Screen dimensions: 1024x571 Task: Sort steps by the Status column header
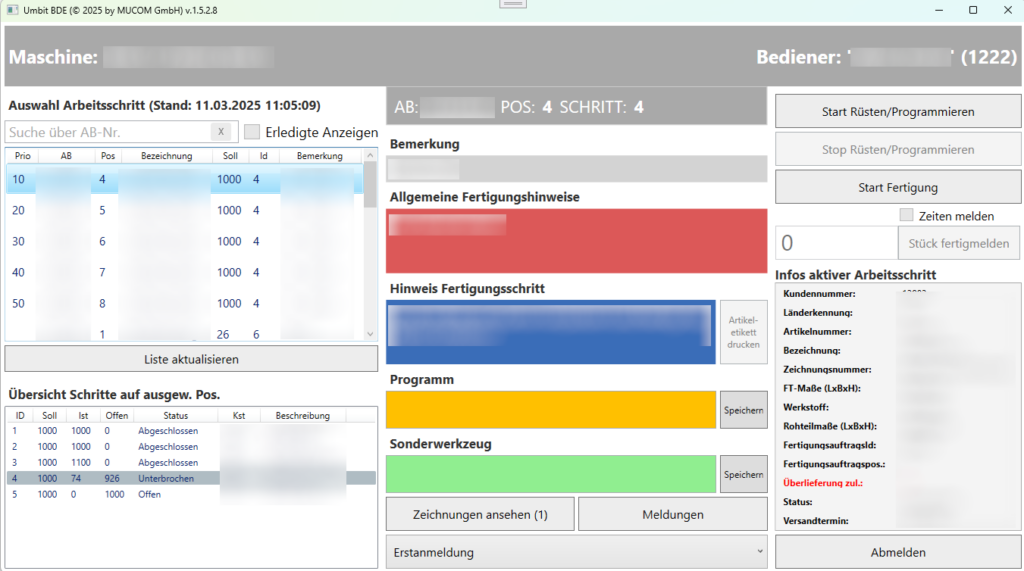tap(175, 415)
